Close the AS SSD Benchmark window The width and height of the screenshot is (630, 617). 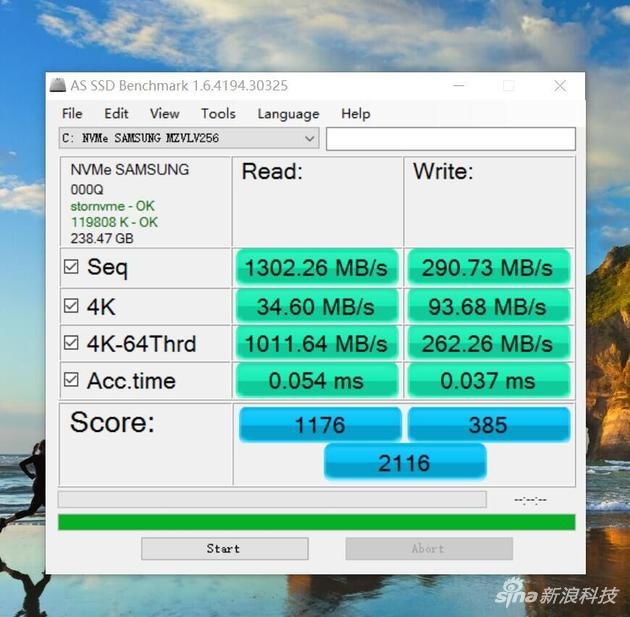560,86
